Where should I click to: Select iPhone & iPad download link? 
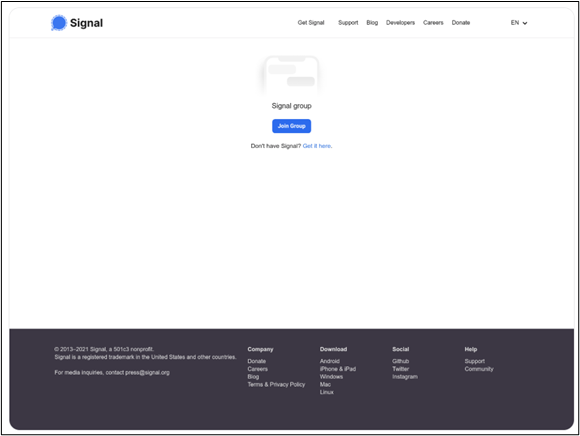tap(338, 369)
